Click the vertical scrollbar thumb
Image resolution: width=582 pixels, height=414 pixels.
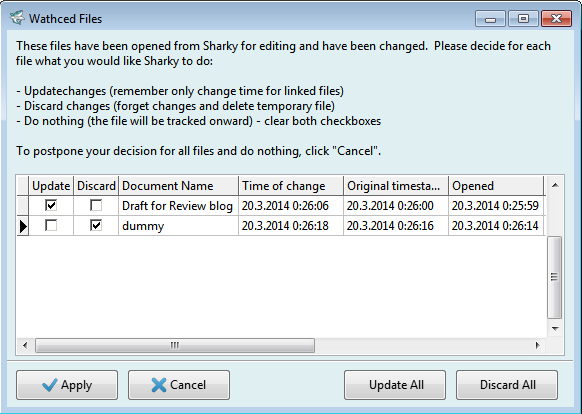pyautogui.click(x=555, y=277)
